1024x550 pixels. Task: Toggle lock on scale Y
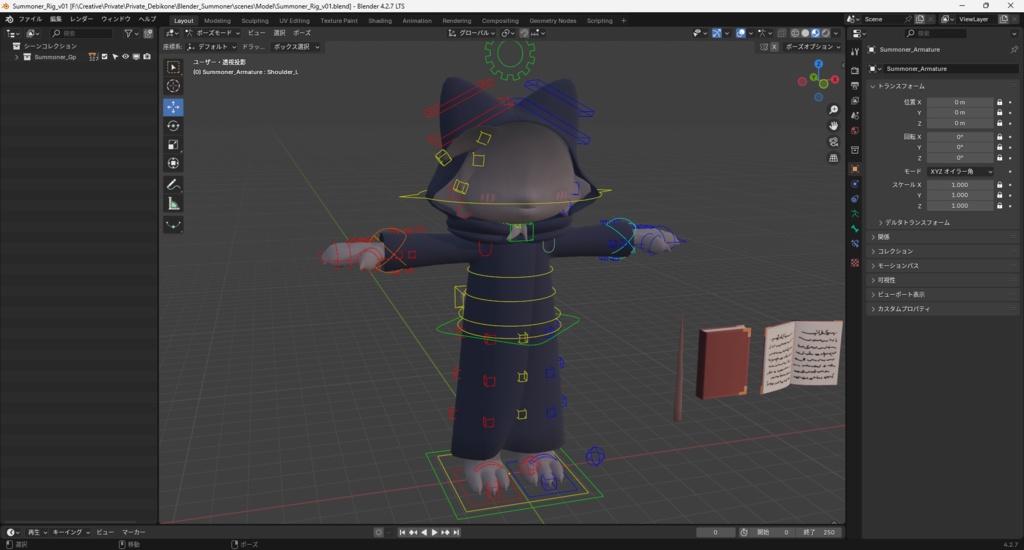click(999, 195)
